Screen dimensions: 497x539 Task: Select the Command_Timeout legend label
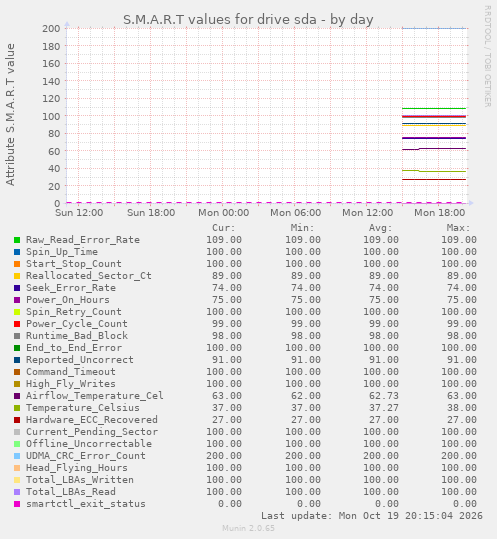point(71,372)
